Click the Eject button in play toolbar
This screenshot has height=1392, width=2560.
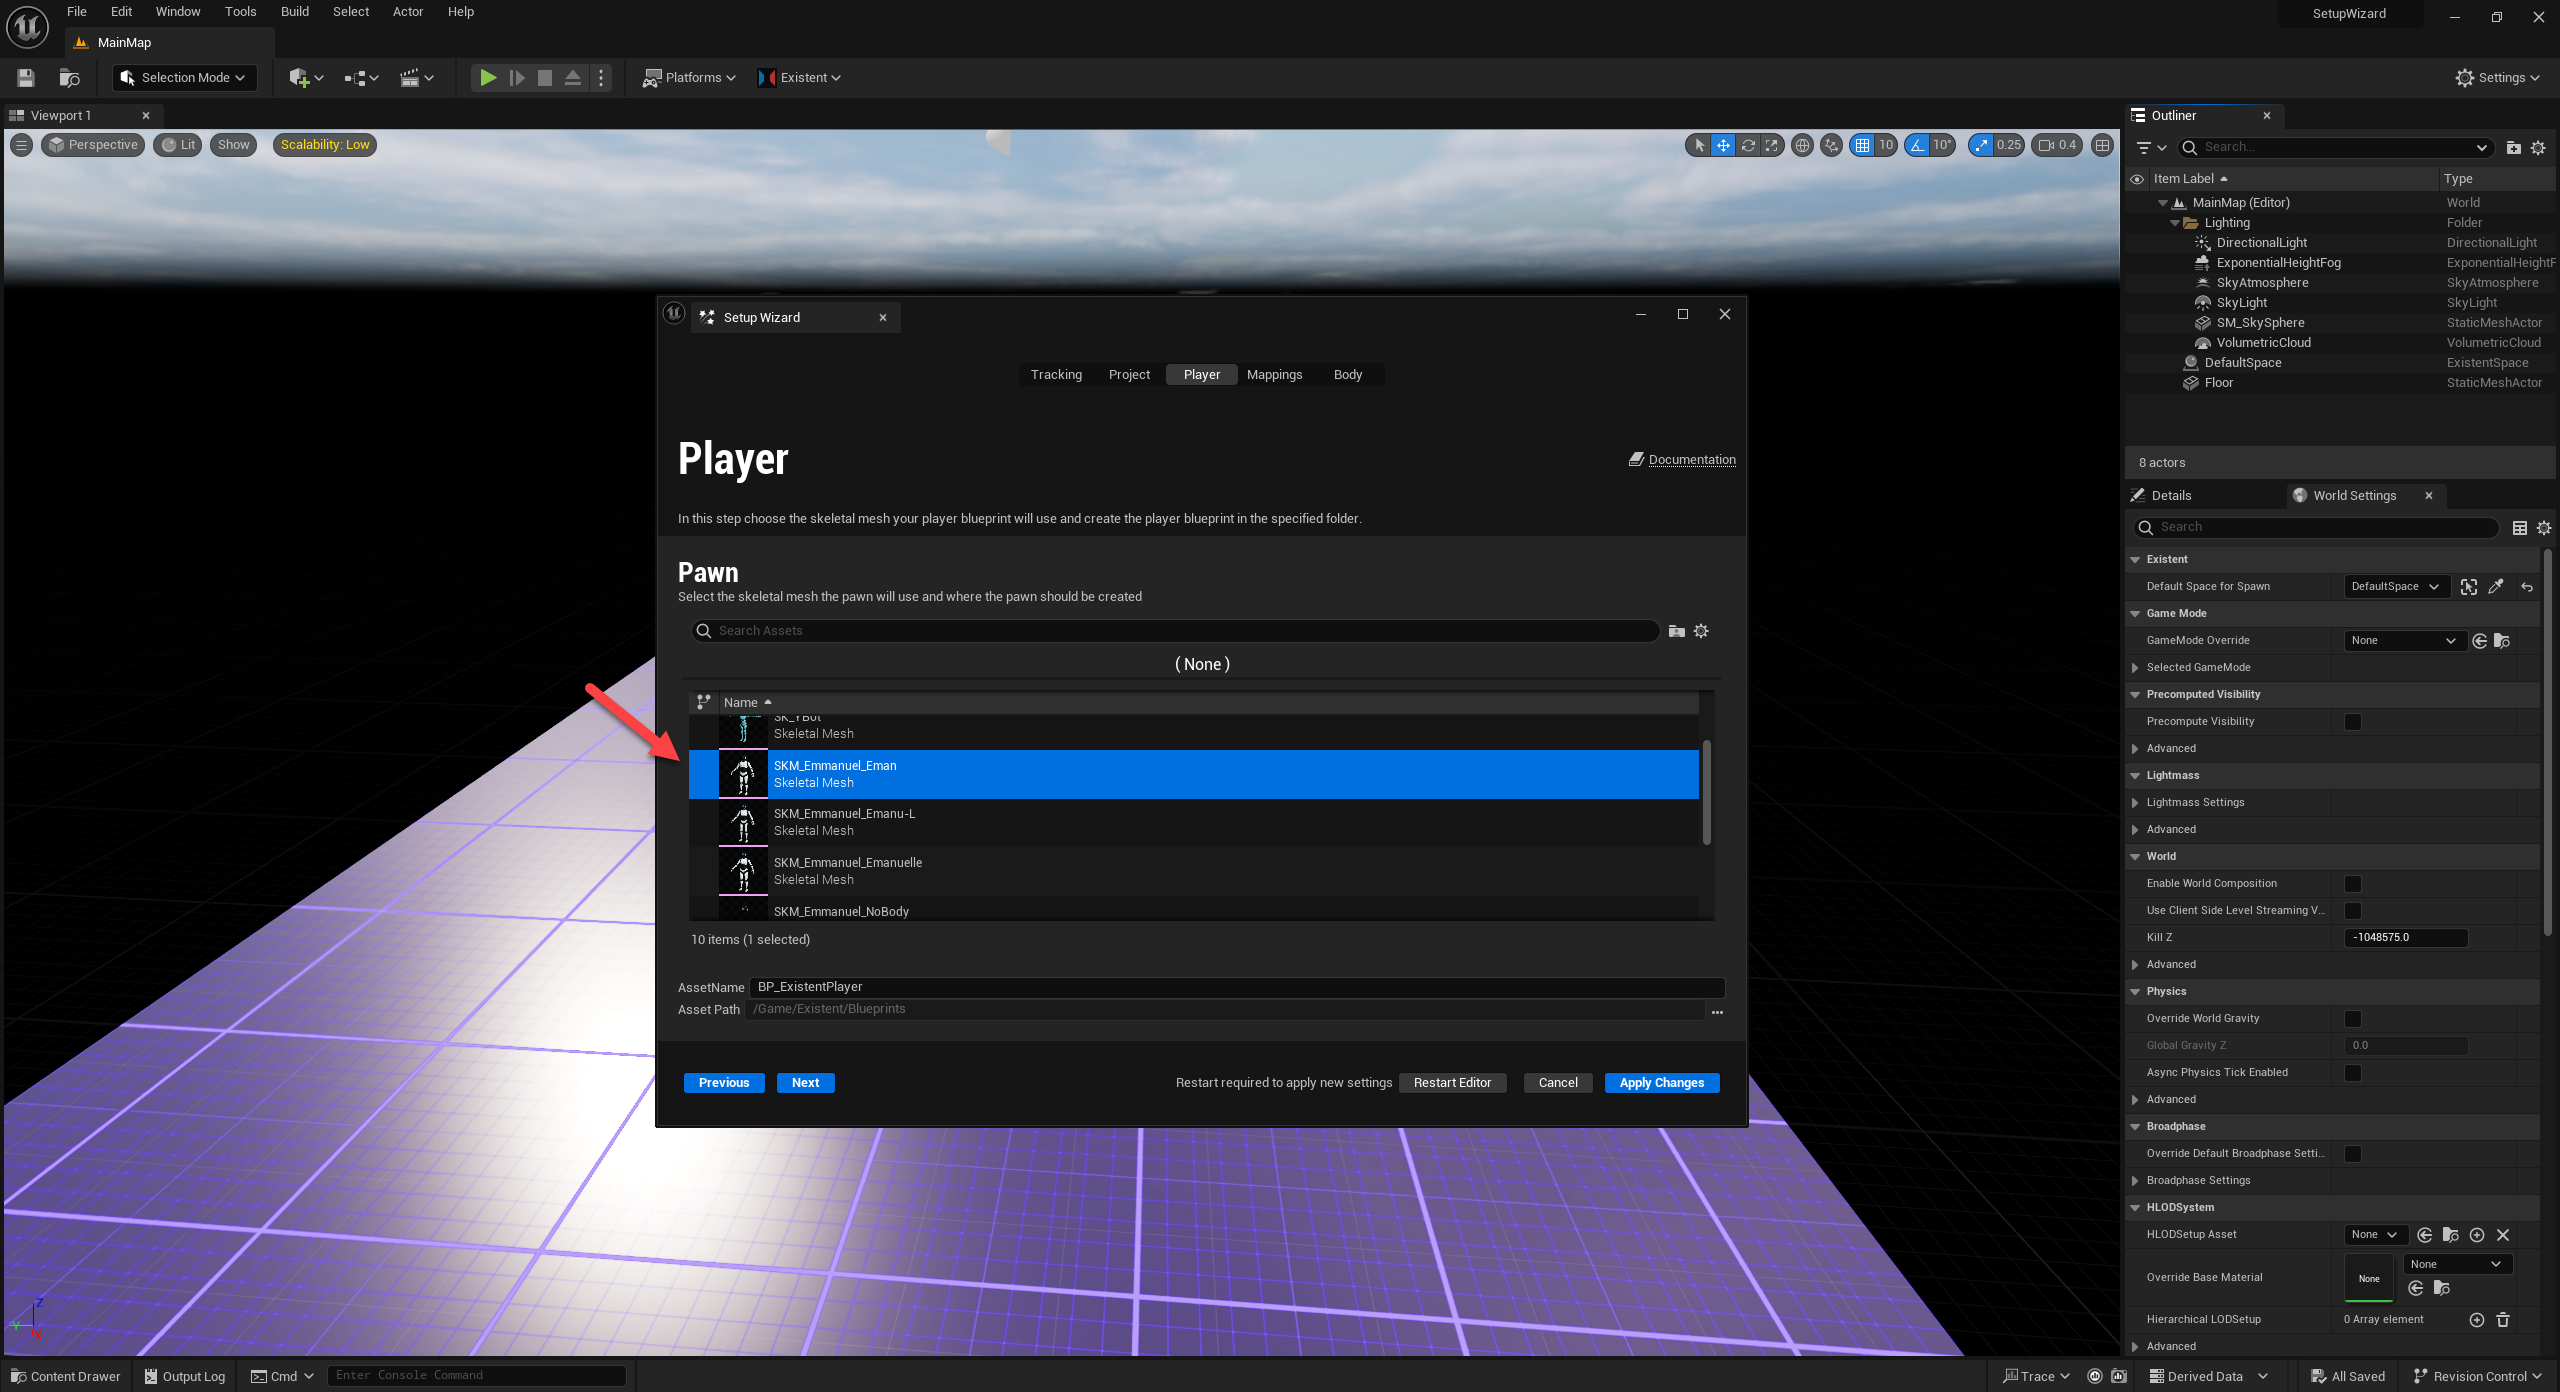pyautogui.click(x=573, y=77)
